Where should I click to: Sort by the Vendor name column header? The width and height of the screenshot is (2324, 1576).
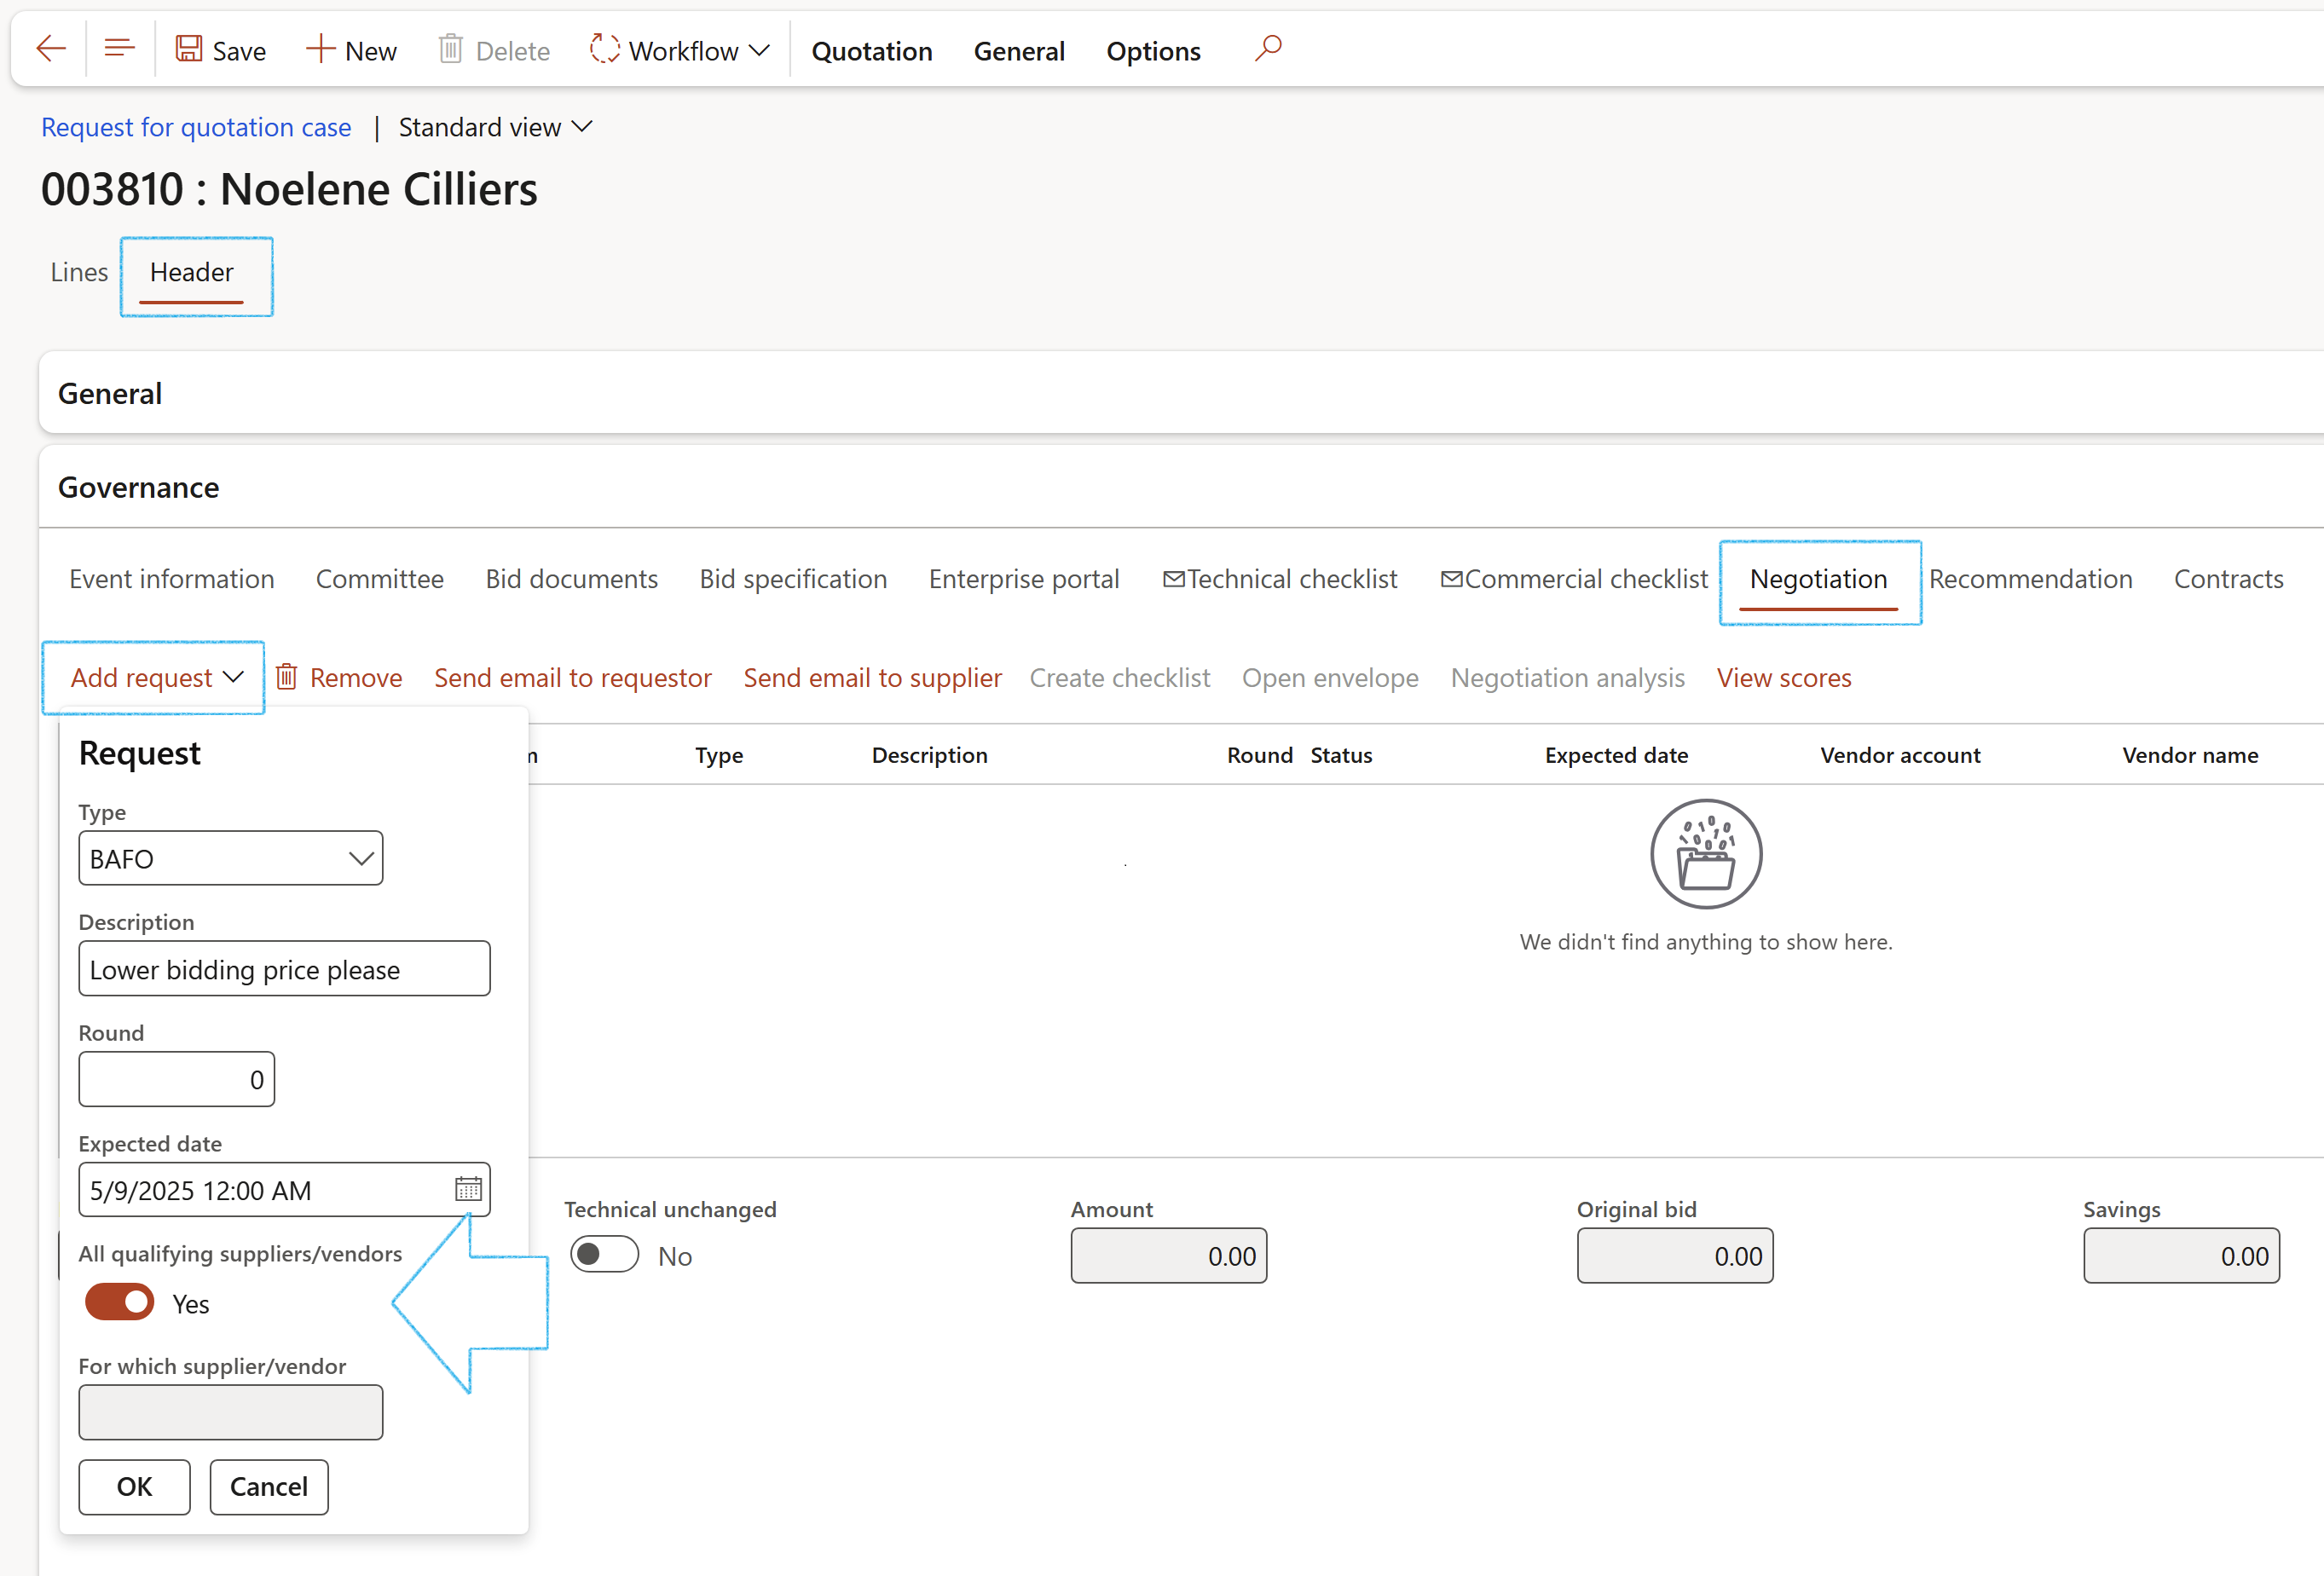pyautogui.click(x=2190, y=755)
